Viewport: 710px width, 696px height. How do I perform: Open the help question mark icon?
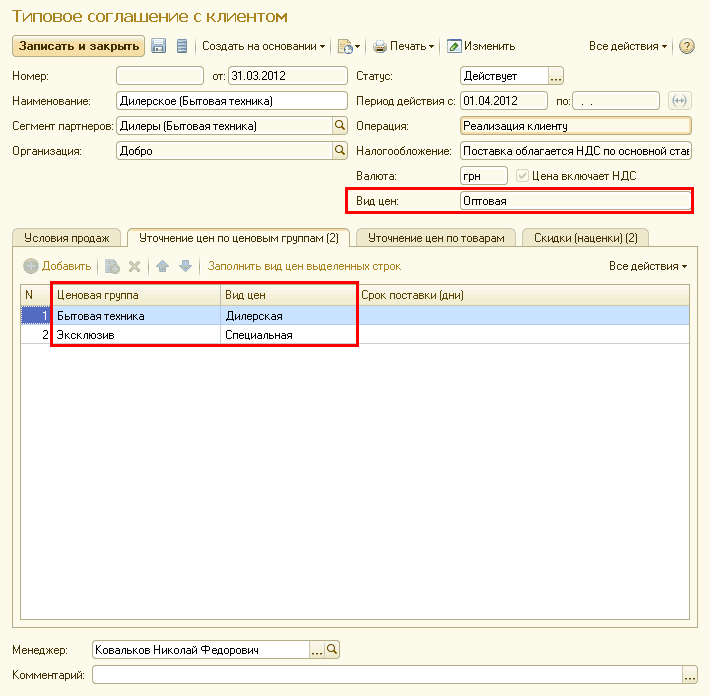687,46
